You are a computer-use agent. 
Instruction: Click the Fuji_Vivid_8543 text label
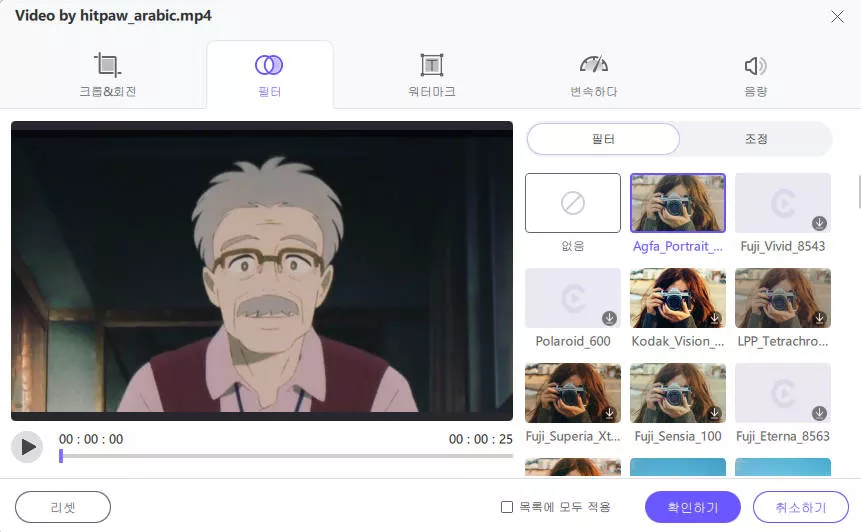pyautogui.click(x=782, y=246)
